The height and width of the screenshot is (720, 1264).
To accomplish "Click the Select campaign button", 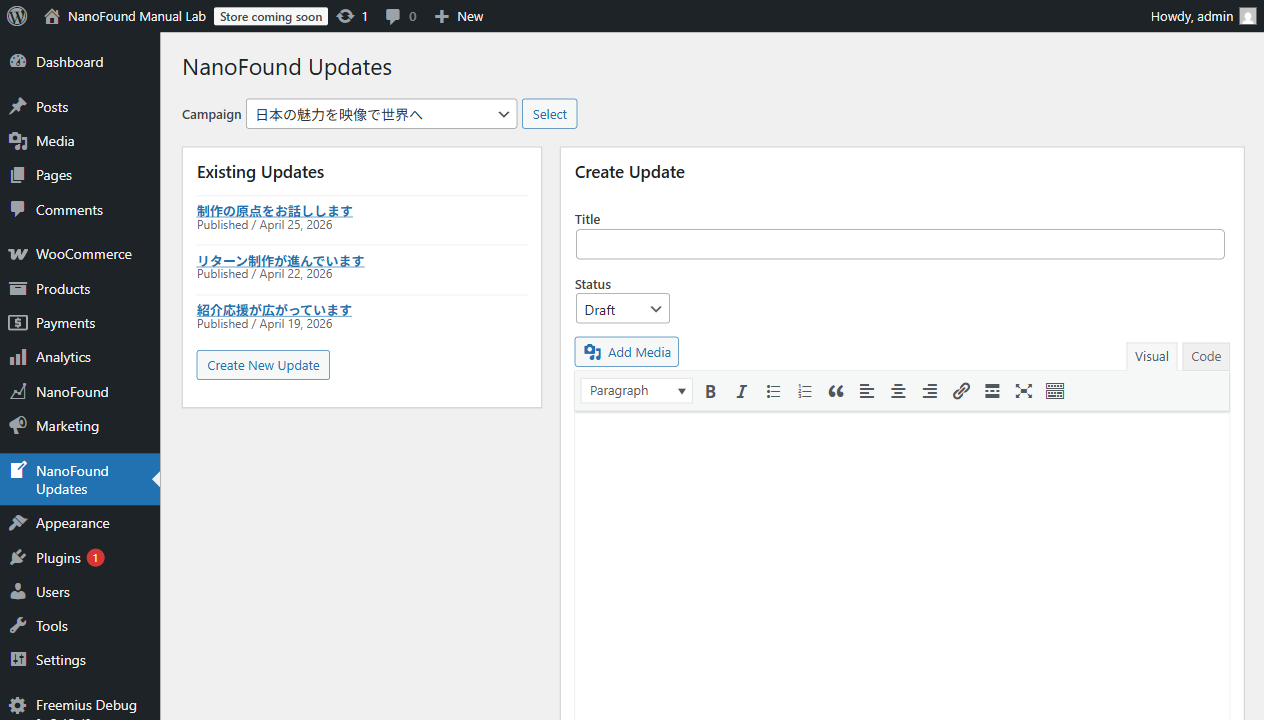I will click(x=549, y=114).
